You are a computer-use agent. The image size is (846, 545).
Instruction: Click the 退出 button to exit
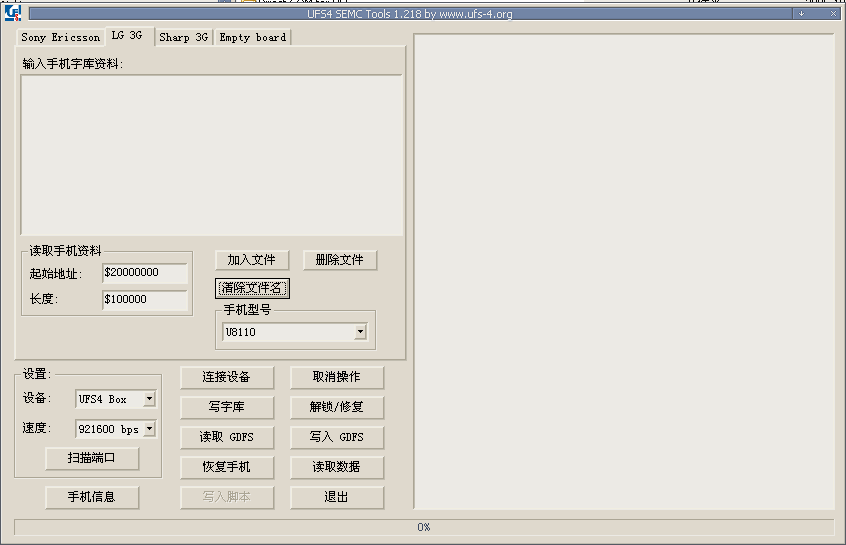337,497
